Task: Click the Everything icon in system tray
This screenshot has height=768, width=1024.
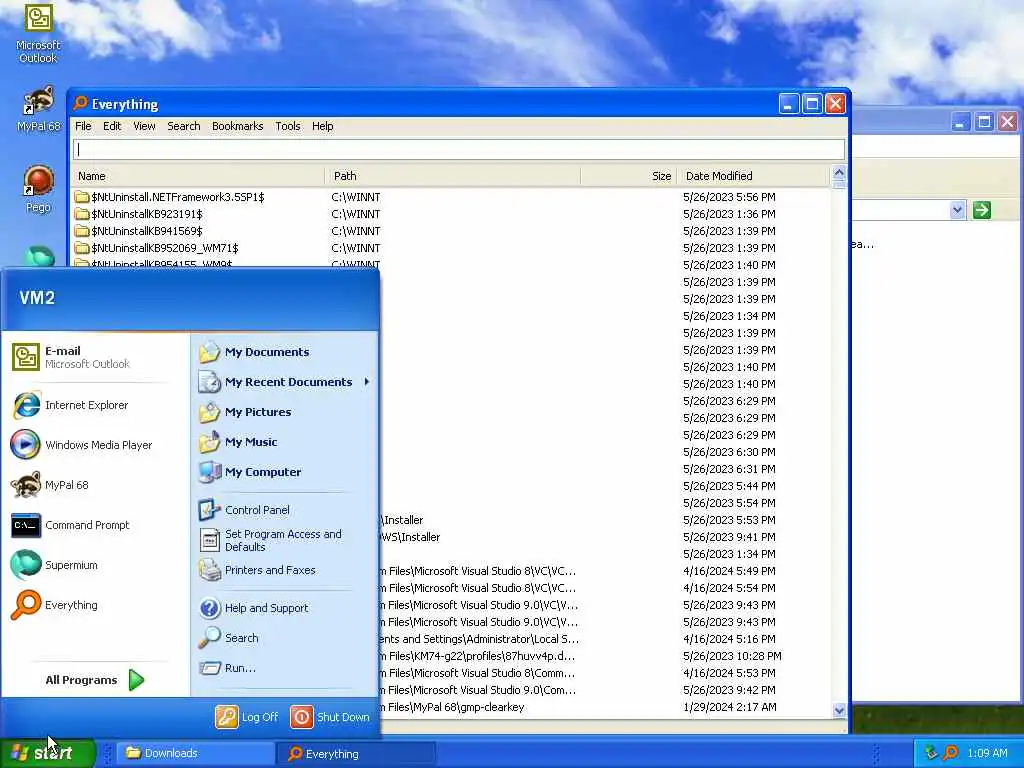Action: click(950, 753)
